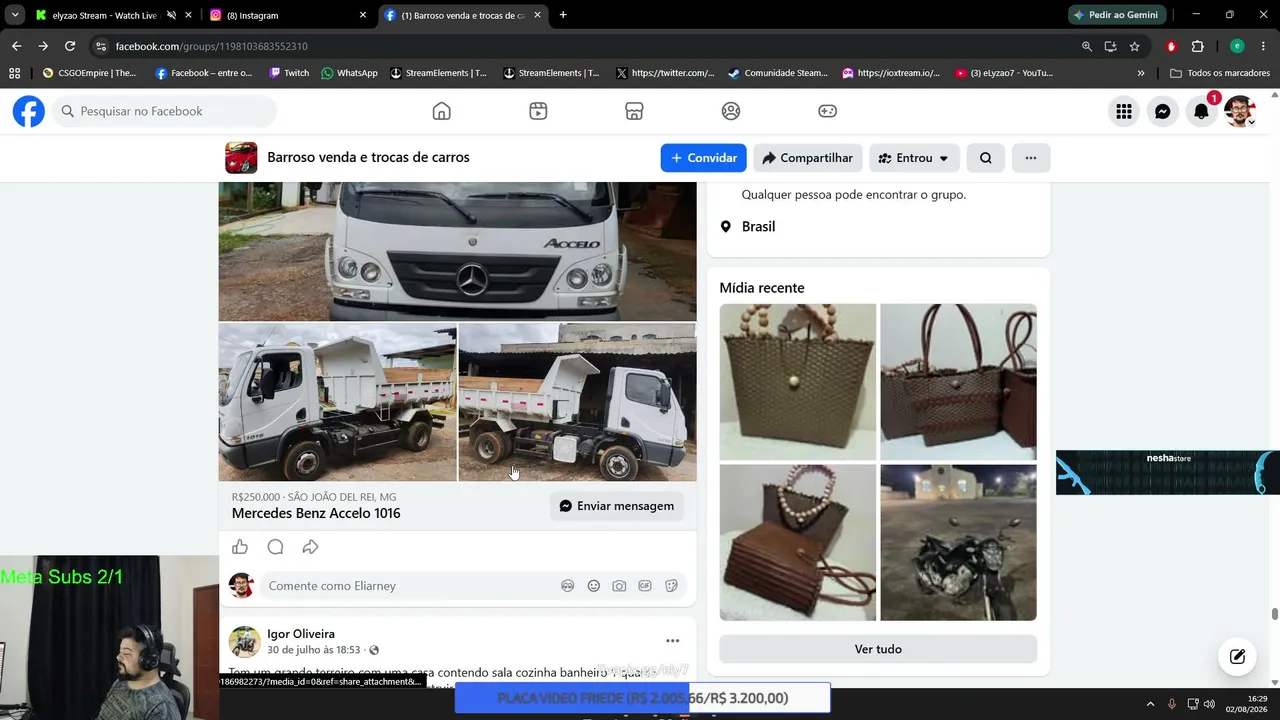The height and width of the screenshot is (720, 1280).
Task: Open the Facebook Reels video icon
Action: tap(538, 111)
